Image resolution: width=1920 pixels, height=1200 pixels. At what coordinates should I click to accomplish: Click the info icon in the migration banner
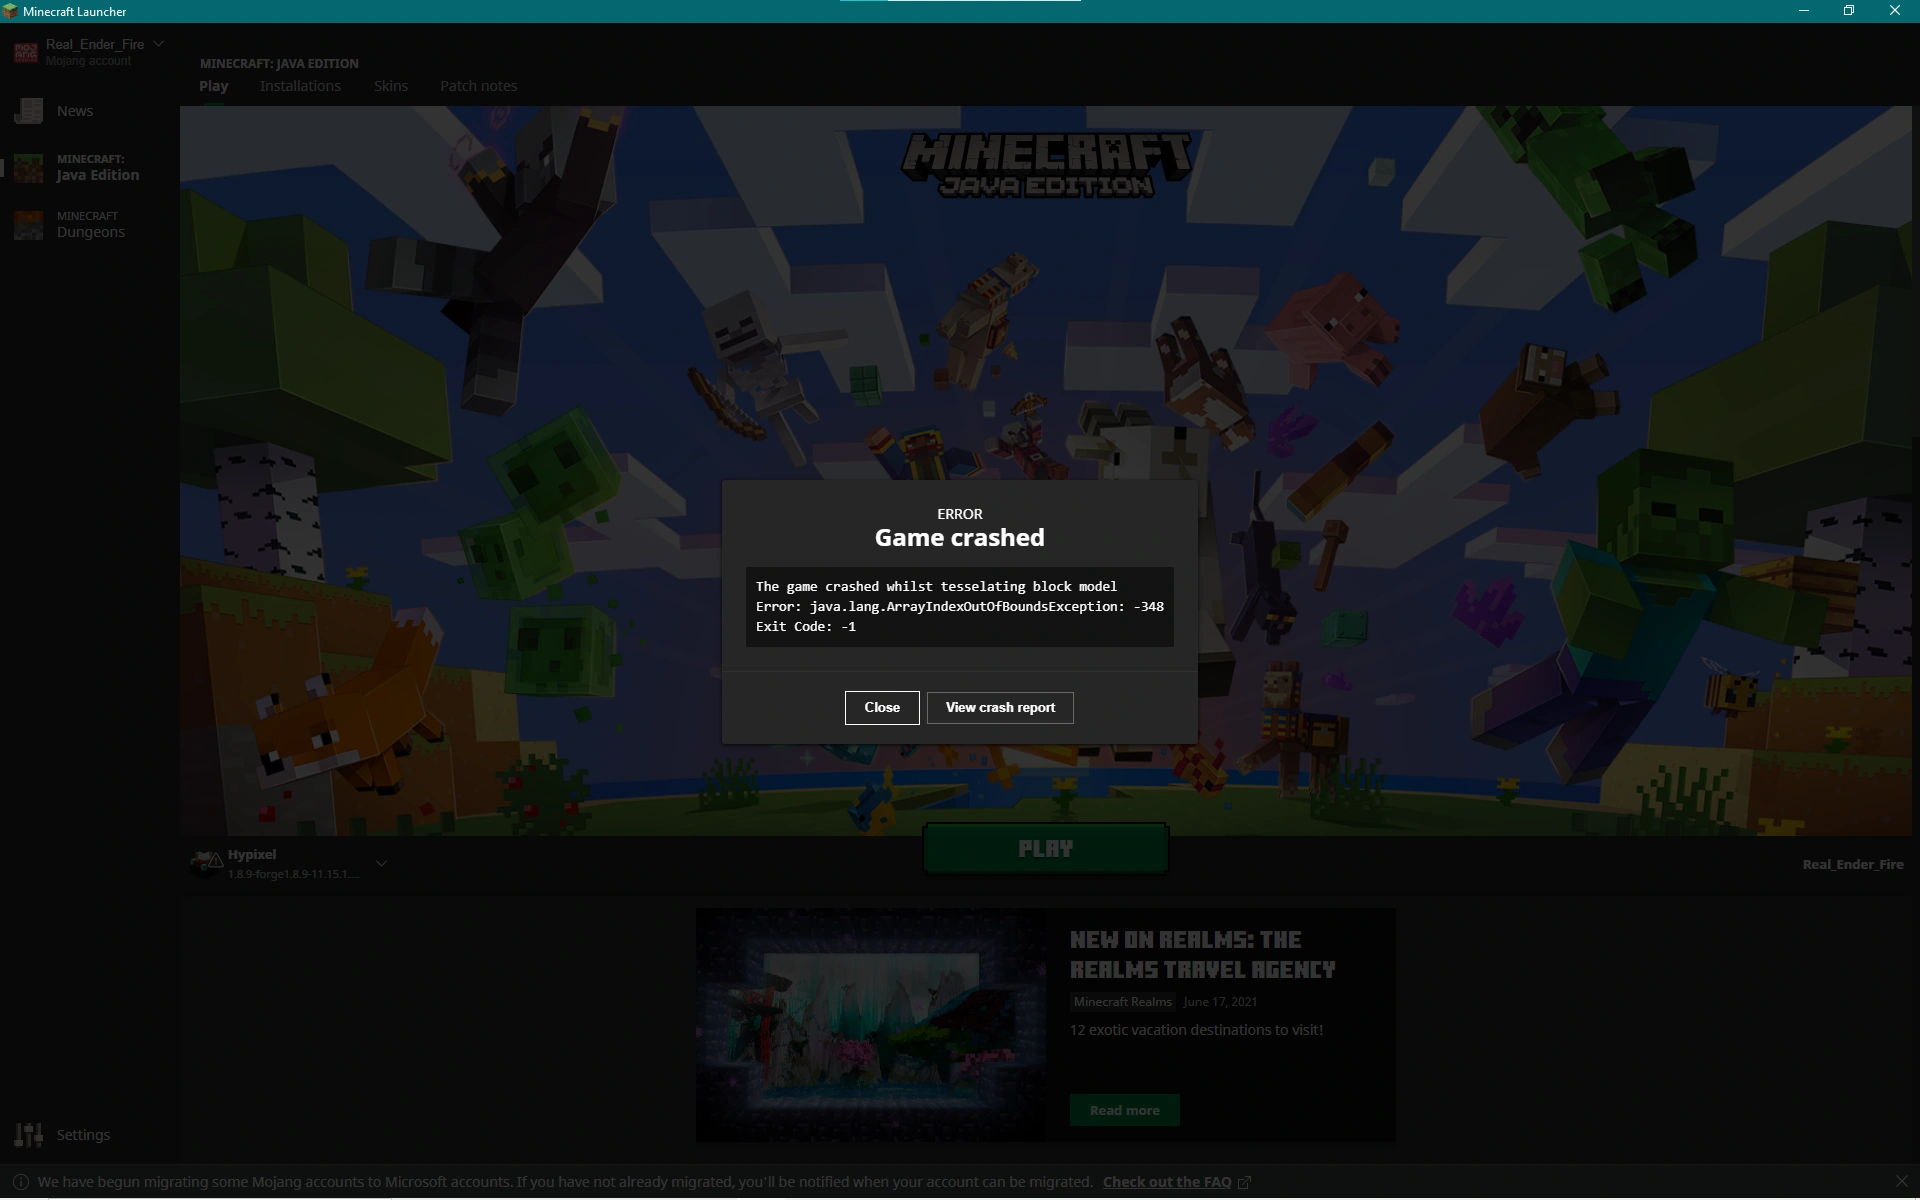21,1182
